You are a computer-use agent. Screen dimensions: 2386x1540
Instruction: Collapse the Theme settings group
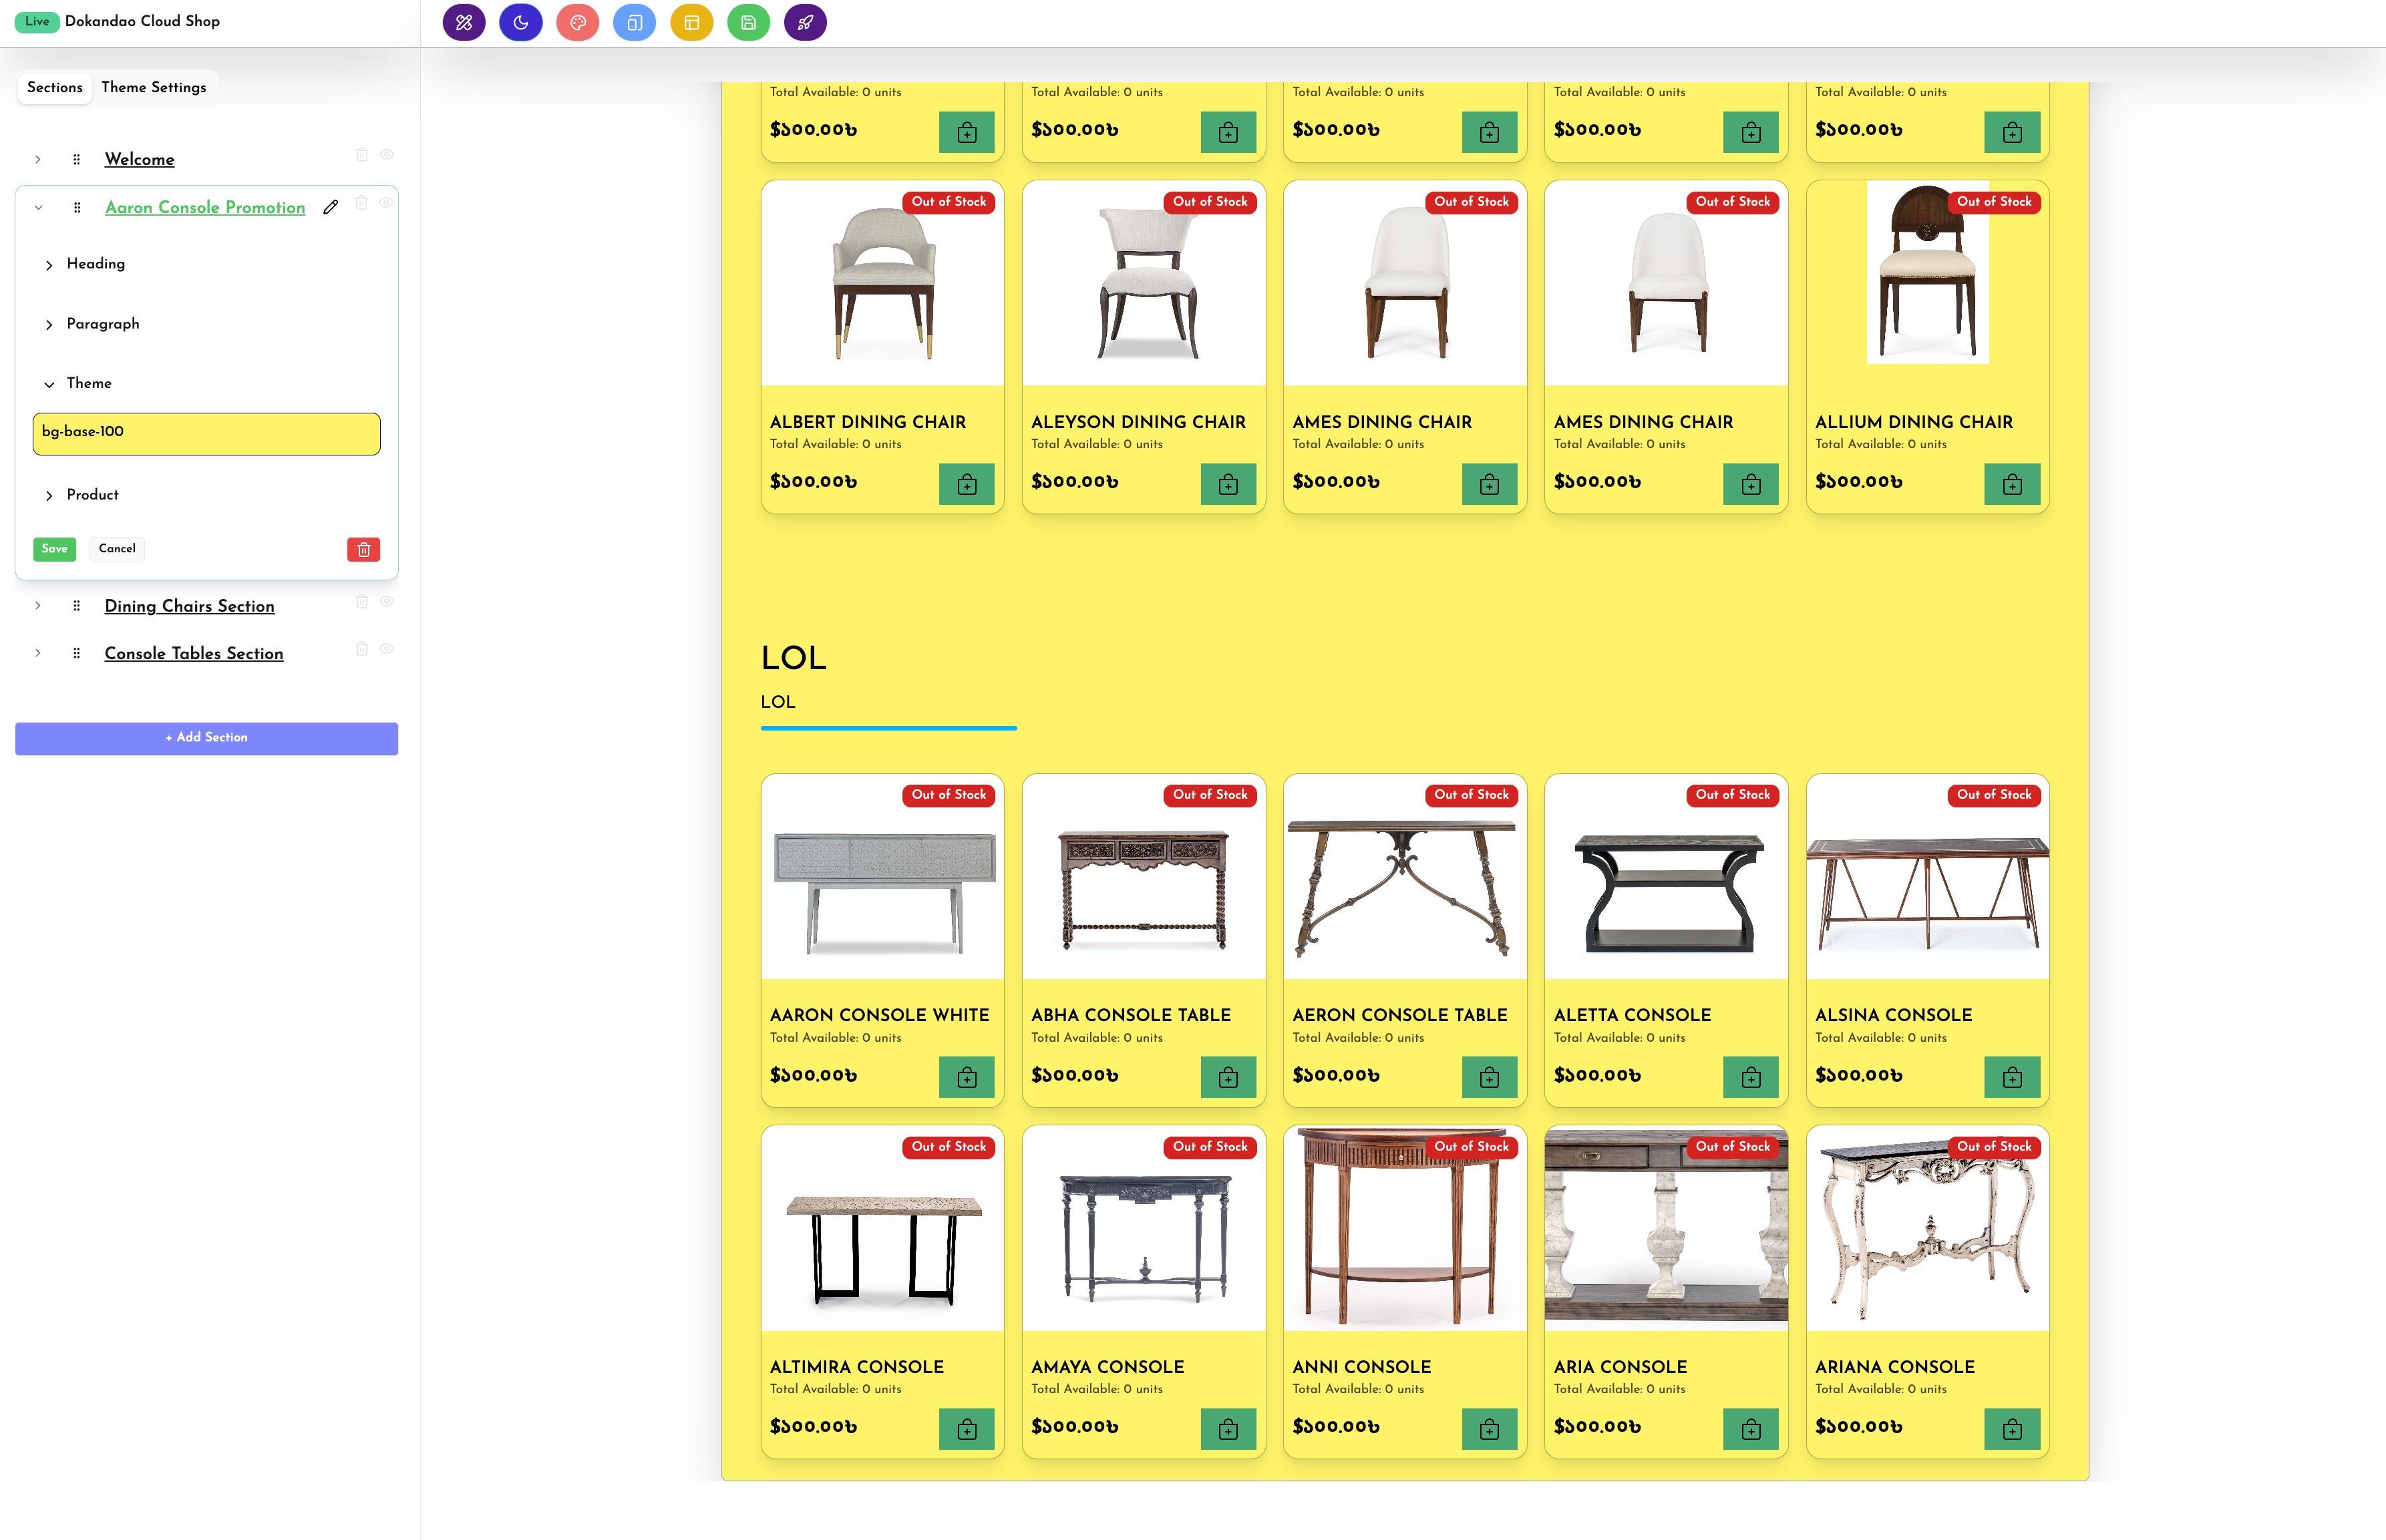(88, 383)
